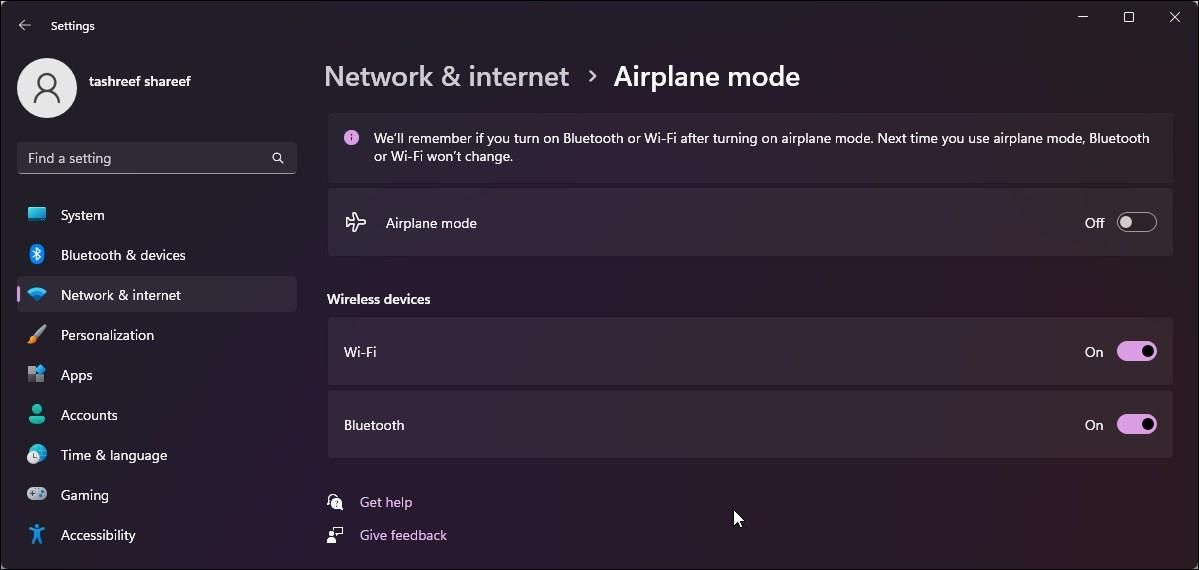Click the Personalization paintbrush icon
Screen dimensions: 1199x570
click(37, 335)
